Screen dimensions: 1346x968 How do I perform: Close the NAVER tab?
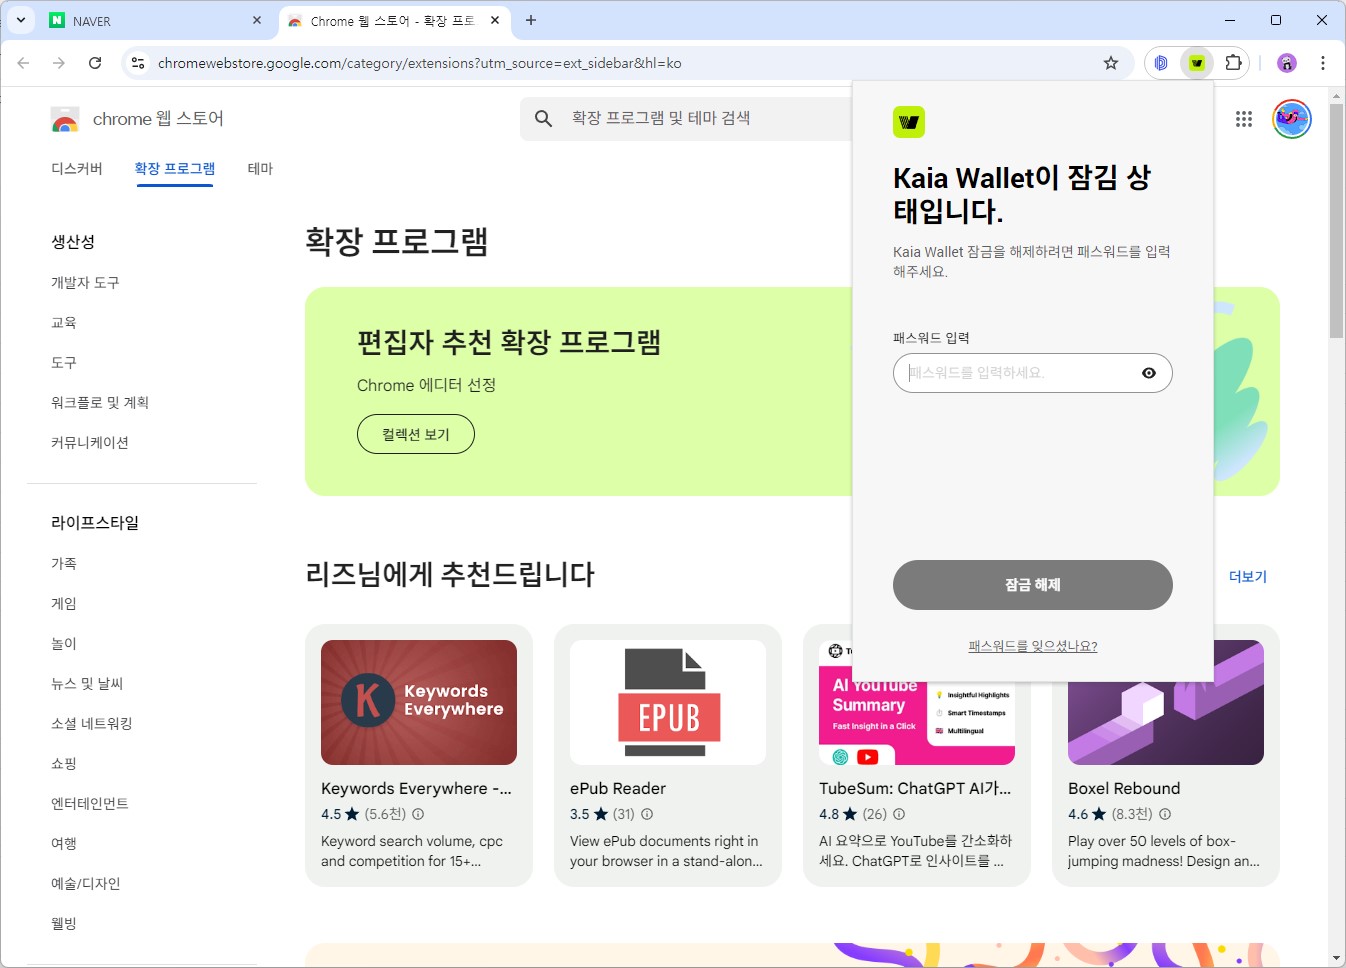(257, 20)
